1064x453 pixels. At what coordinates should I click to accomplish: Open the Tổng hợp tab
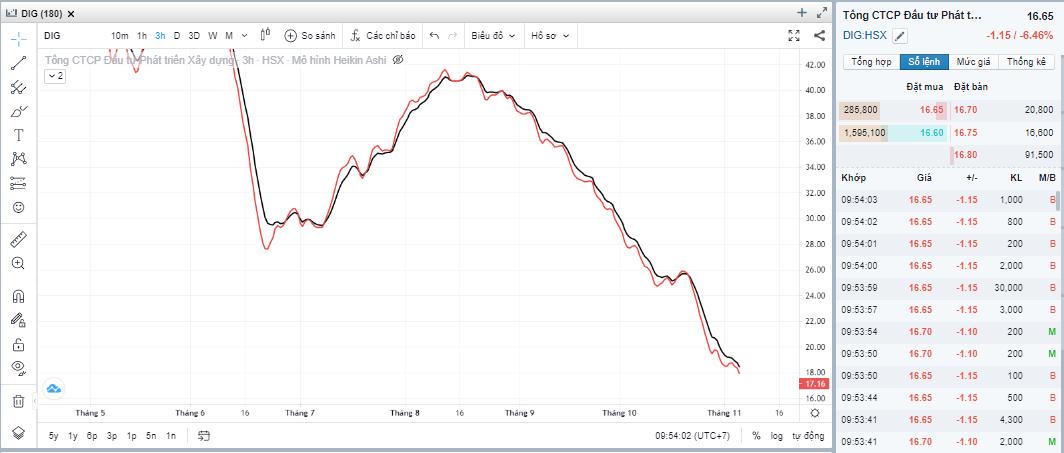pyautogui.click(x=871, y=62)
